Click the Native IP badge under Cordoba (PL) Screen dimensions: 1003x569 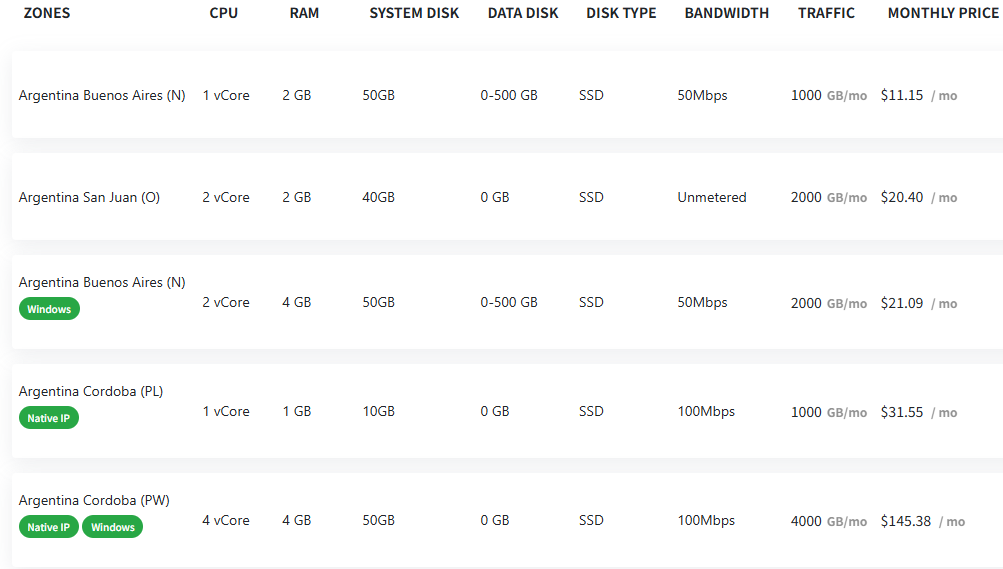point(49,418)
